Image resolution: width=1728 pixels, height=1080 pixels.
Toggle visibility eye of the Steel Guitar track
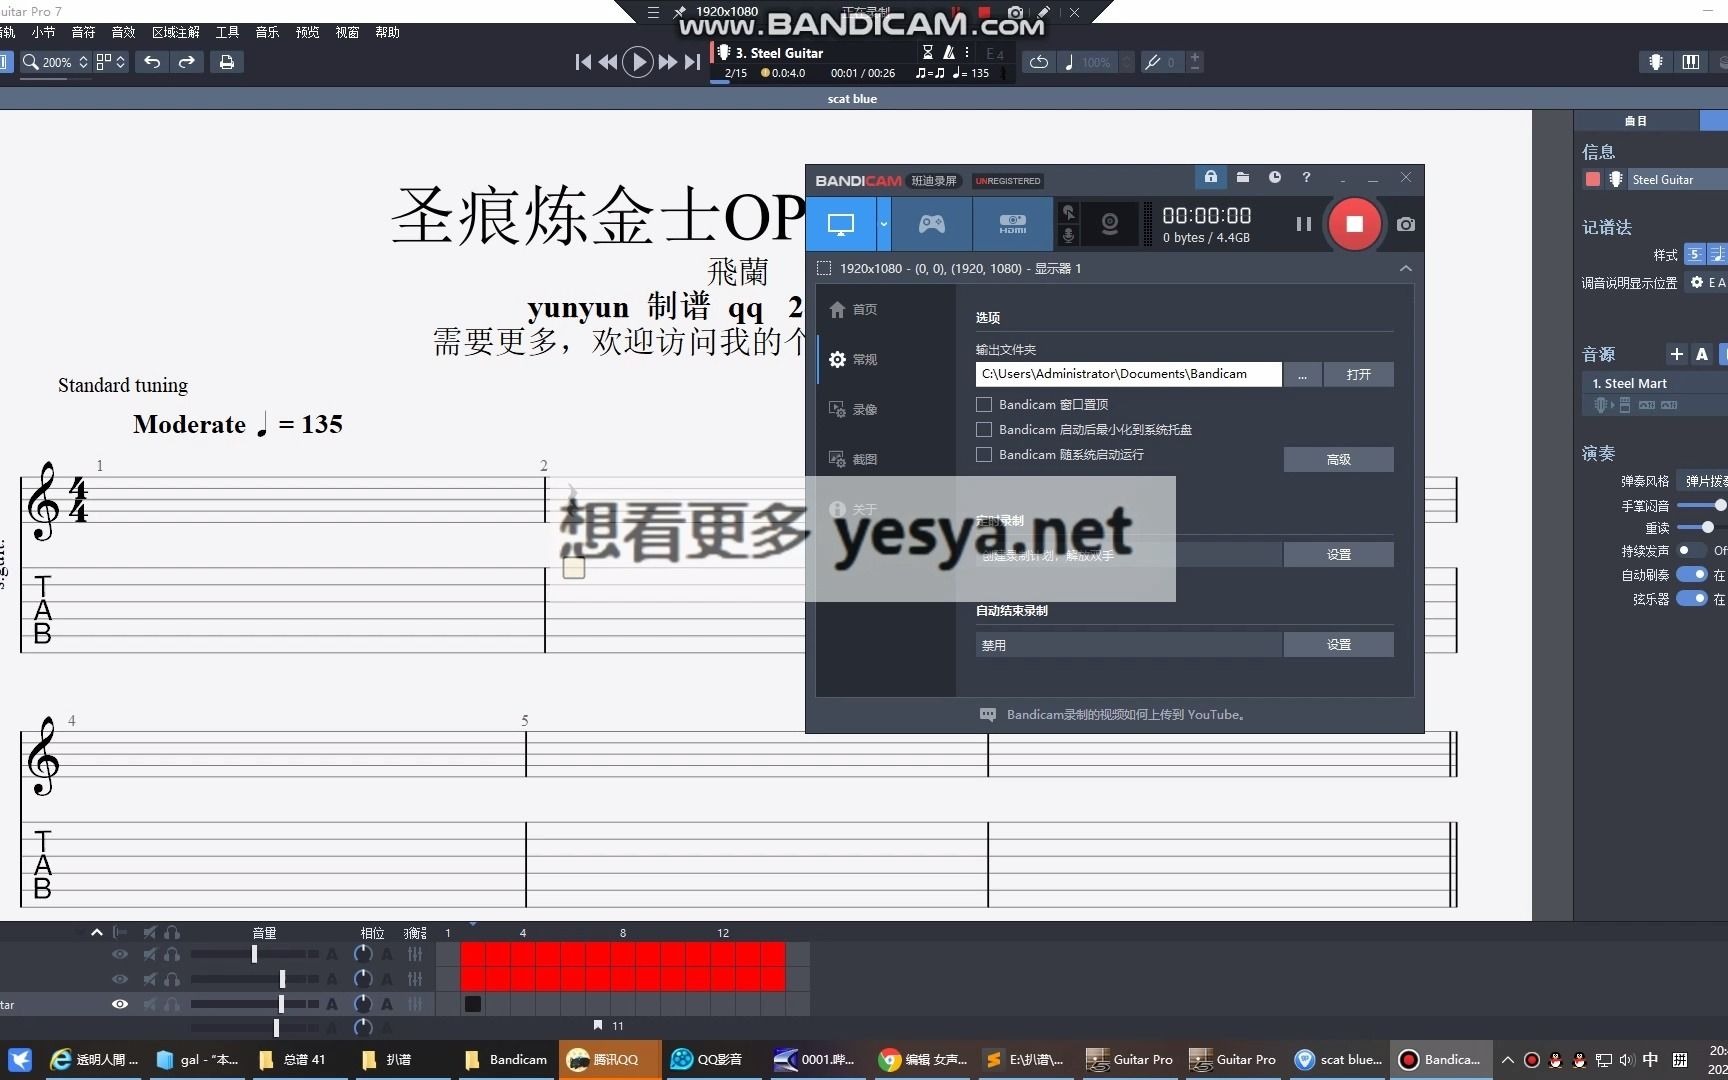pos(120,1004)
